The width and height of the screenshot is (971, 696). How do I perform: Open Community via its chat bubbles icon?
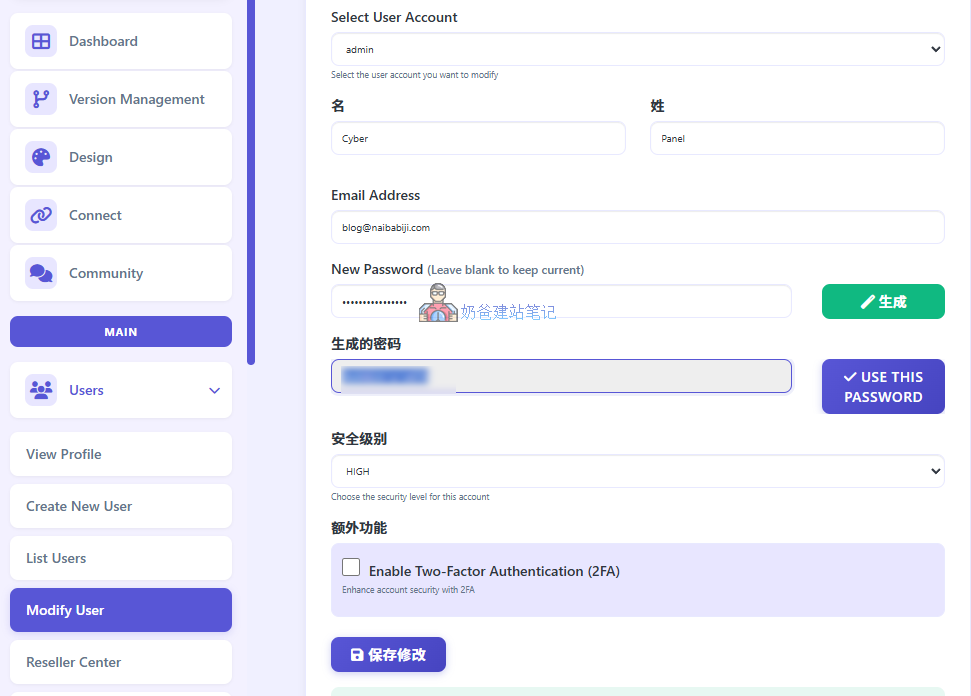(40, 273)
